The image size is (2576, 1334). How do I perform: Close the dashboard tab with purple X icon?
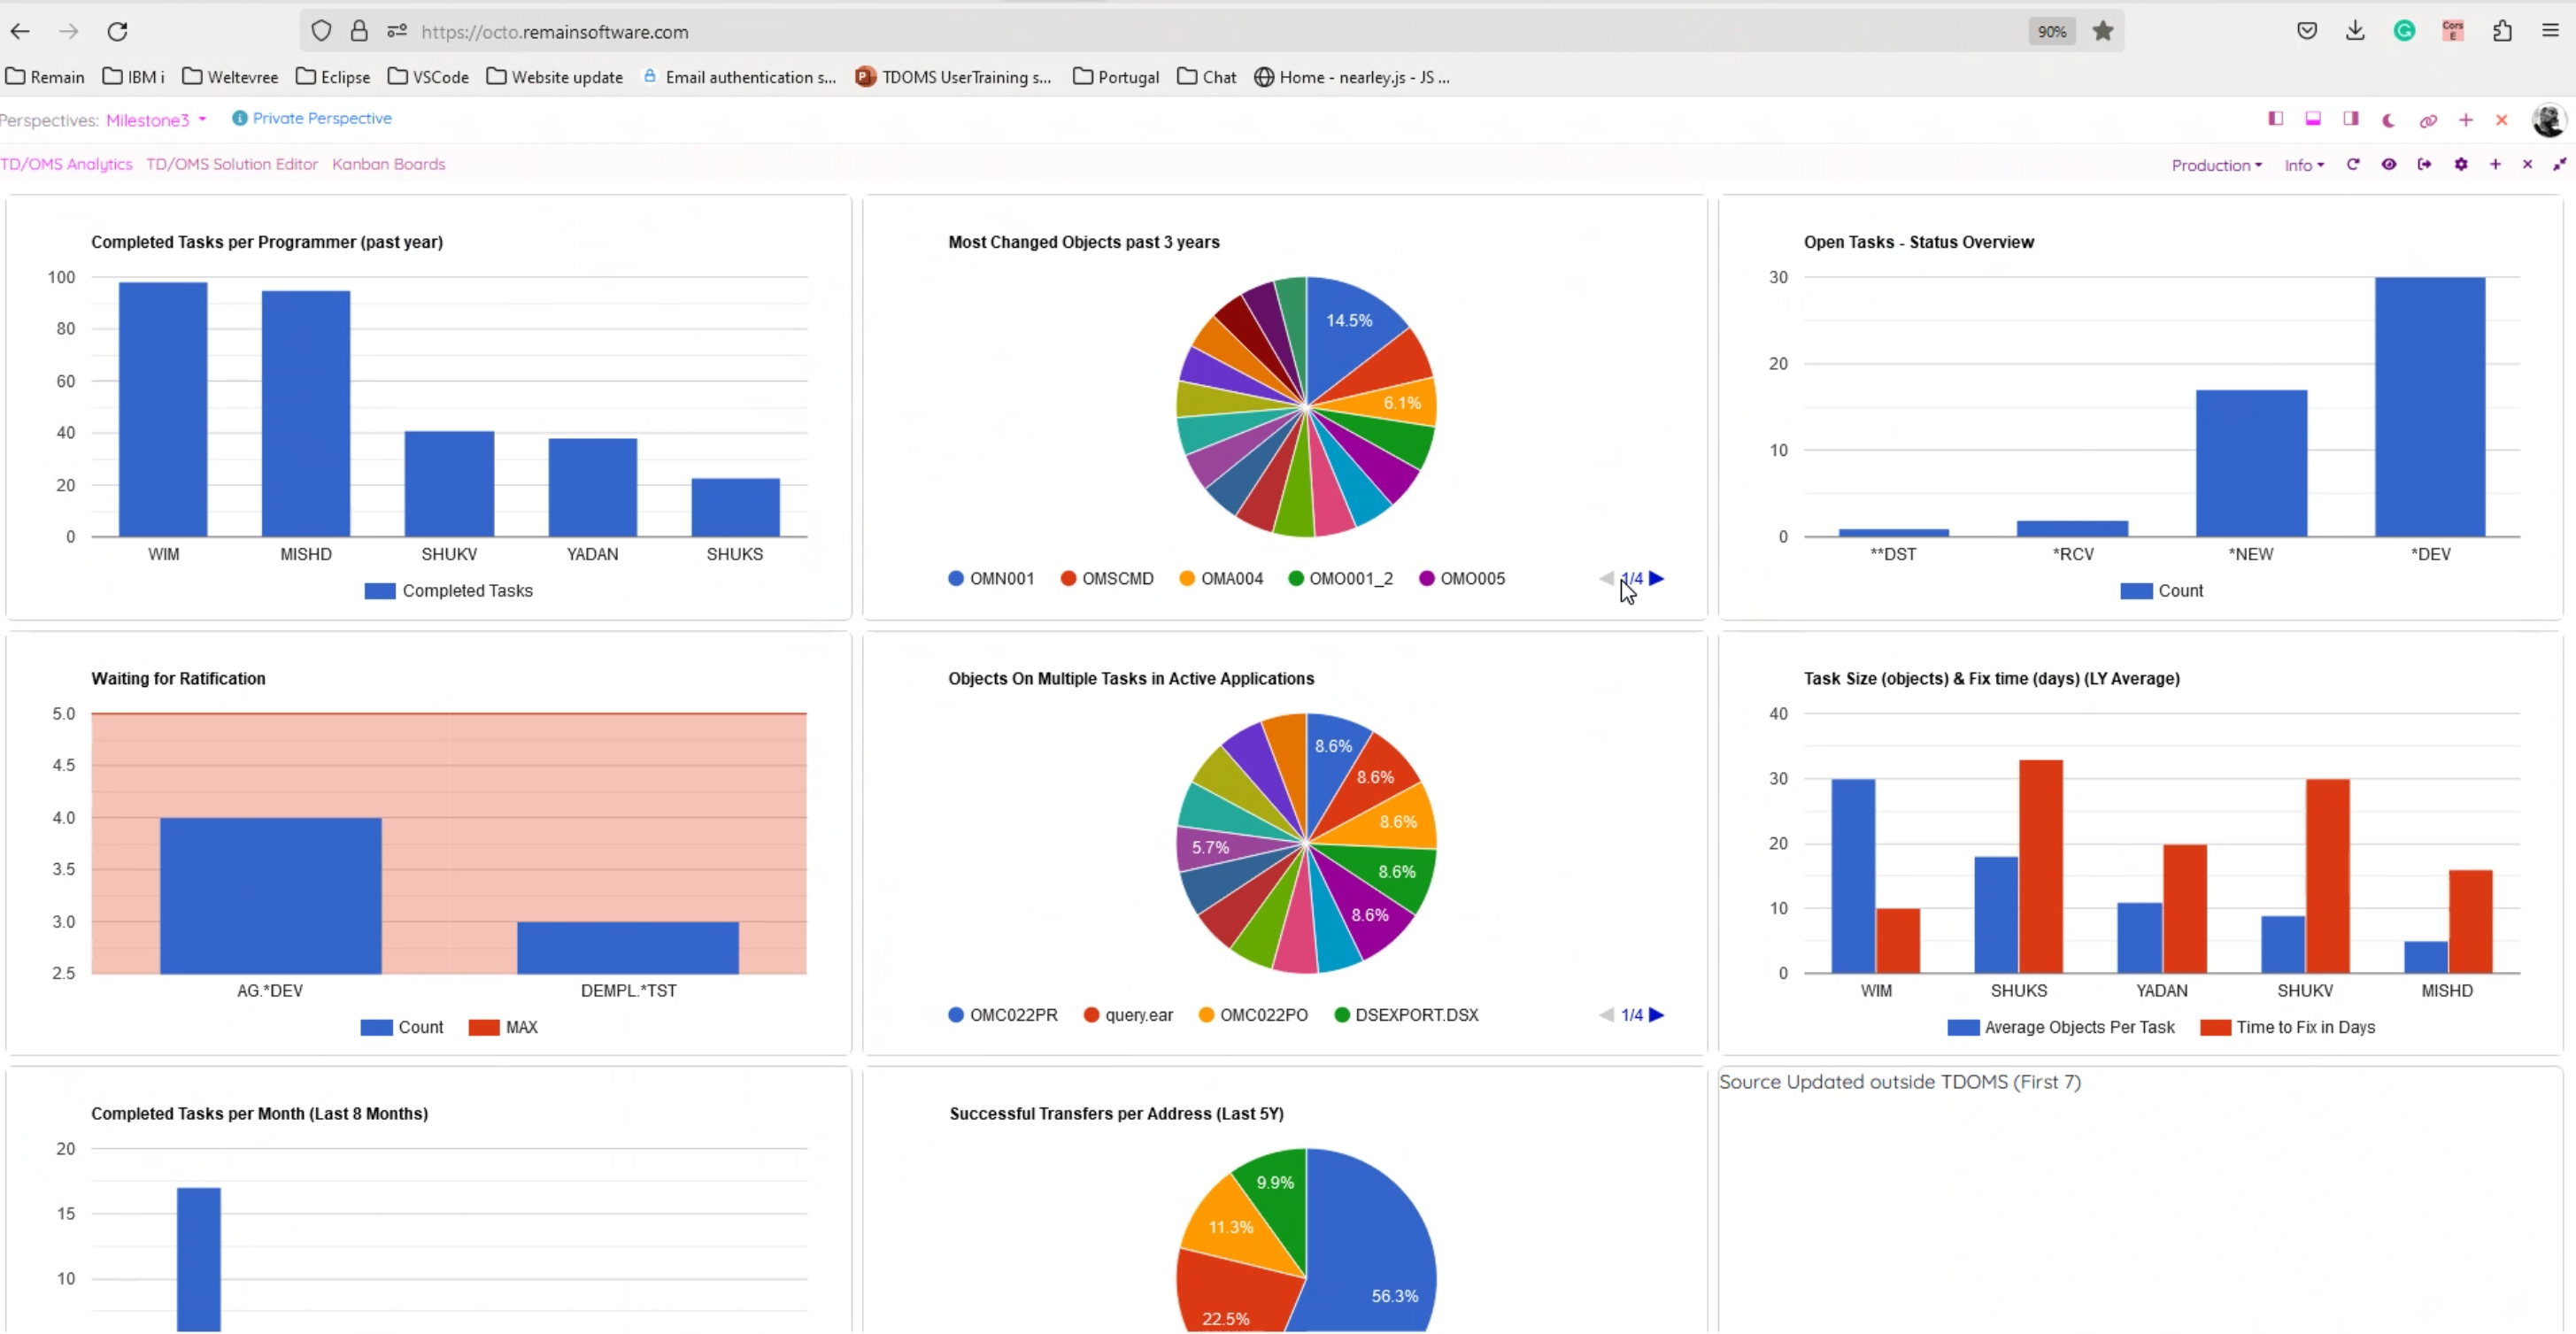(2528, 164)
